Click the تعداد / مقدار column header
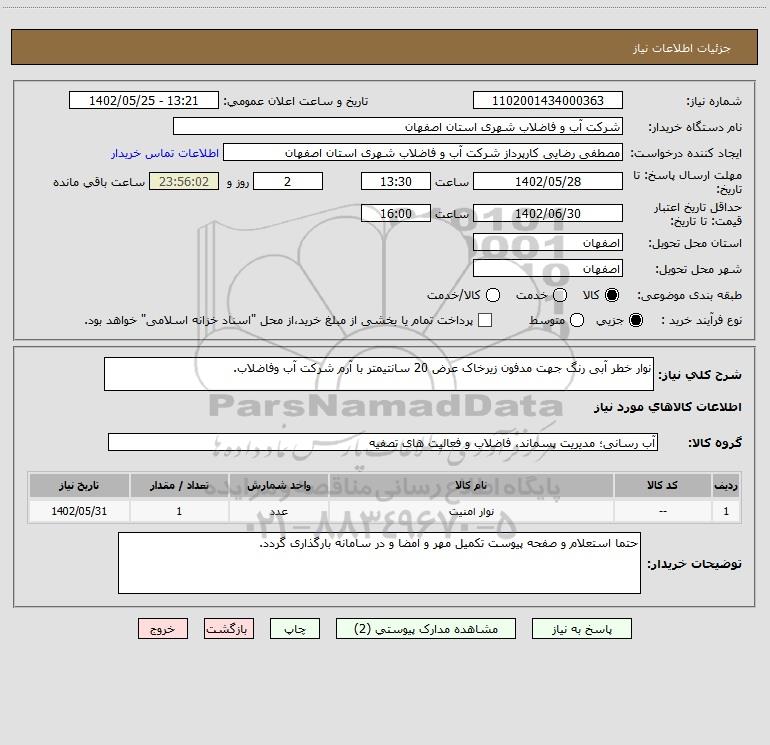Screen dimensions: 770x745 179,485
